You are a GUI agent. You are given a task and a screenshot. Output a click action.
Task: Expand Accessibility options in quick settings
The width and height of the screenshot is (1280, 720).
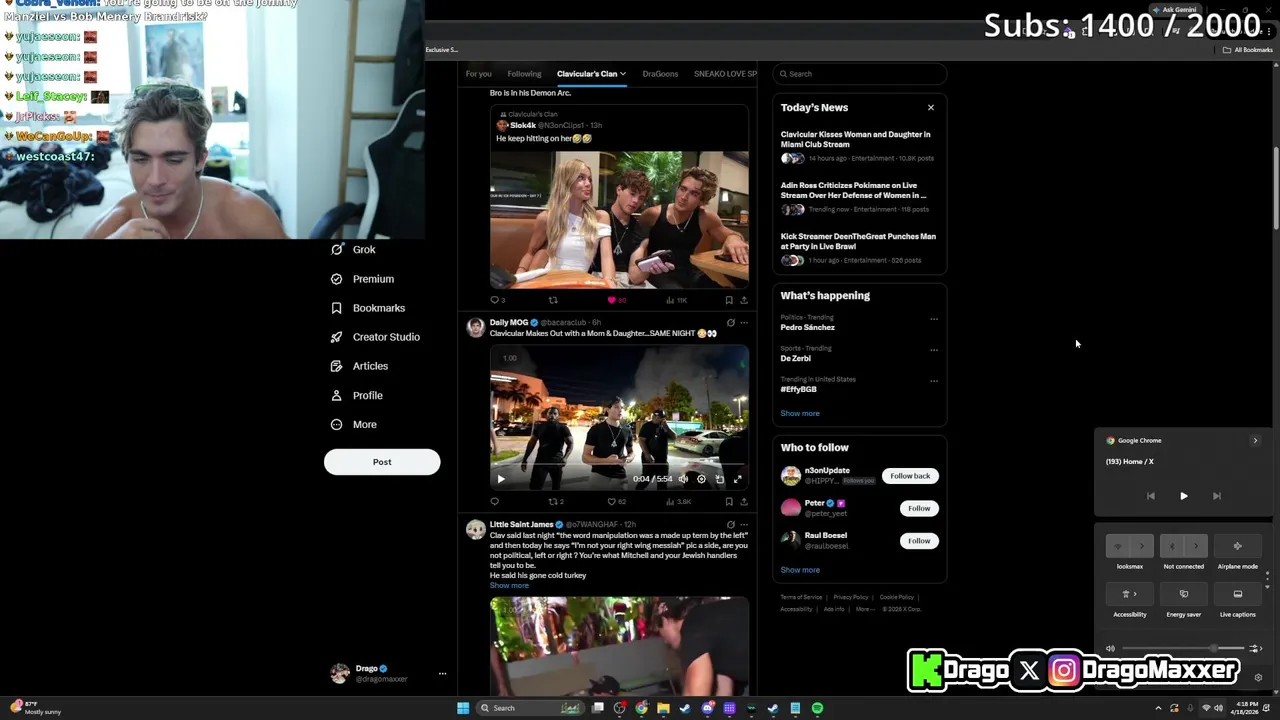click(1130, 594)
